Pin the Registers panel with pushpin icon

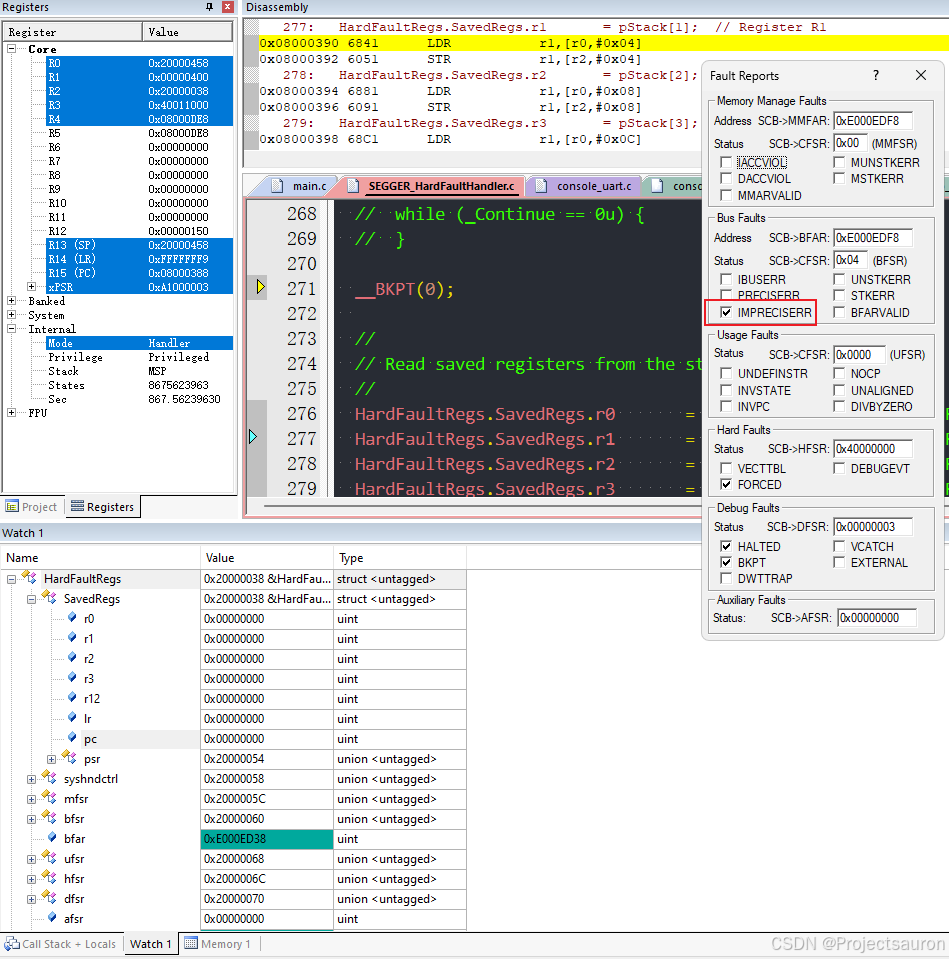tap(209, 7)
